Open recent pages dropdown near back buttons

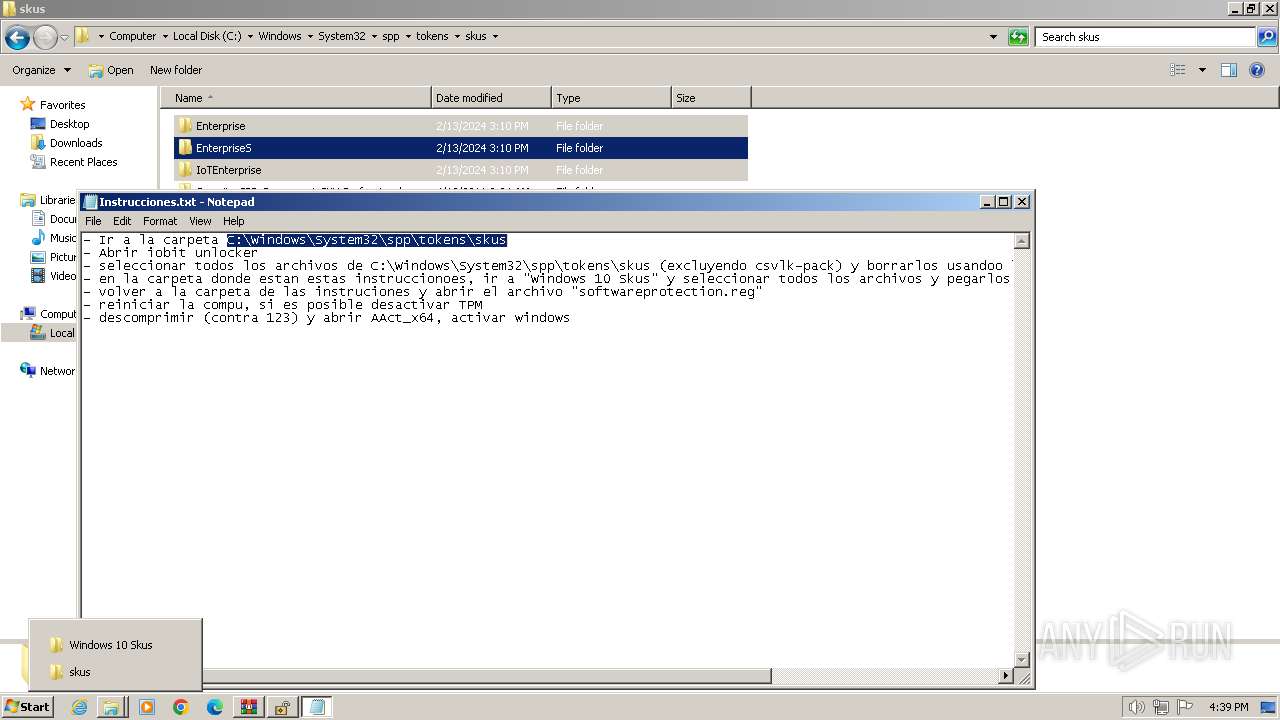(x=65, y=38)
